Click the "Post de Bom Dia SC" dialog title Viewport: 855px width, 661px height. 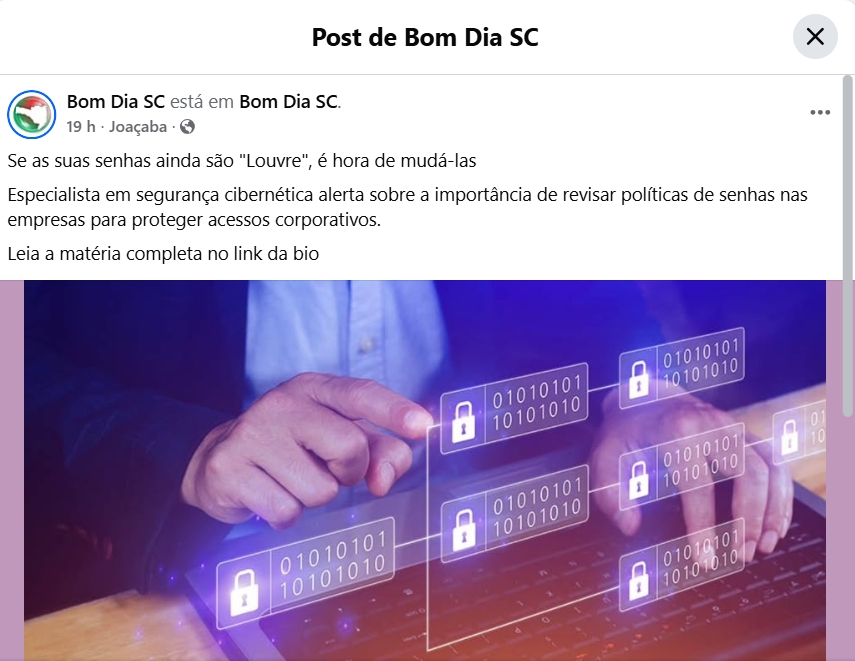(x=425, y=37)
